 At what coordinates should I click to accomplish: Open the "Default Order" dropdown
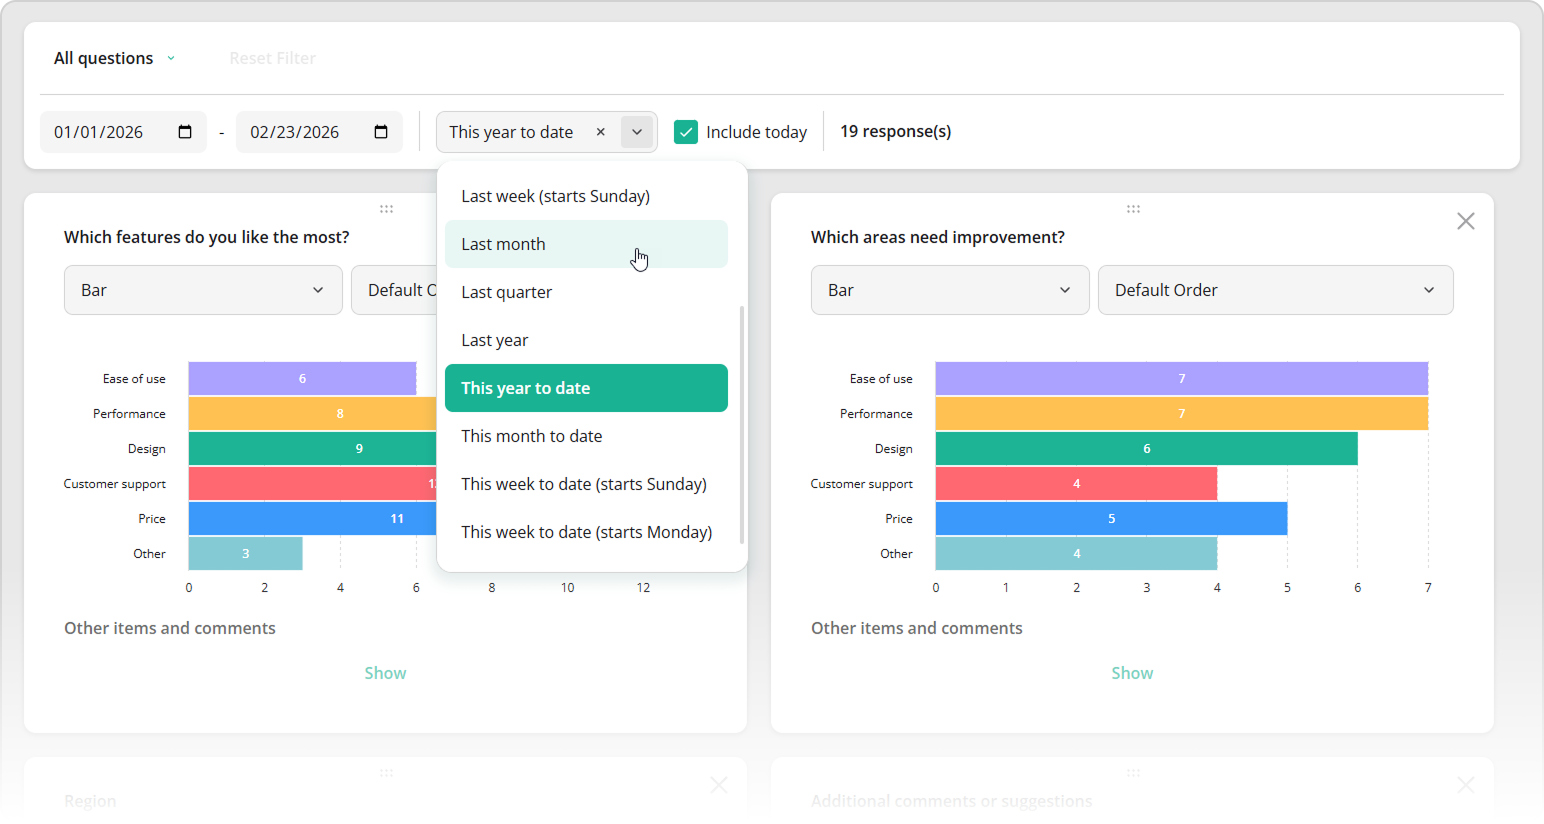click(1276, 289)
